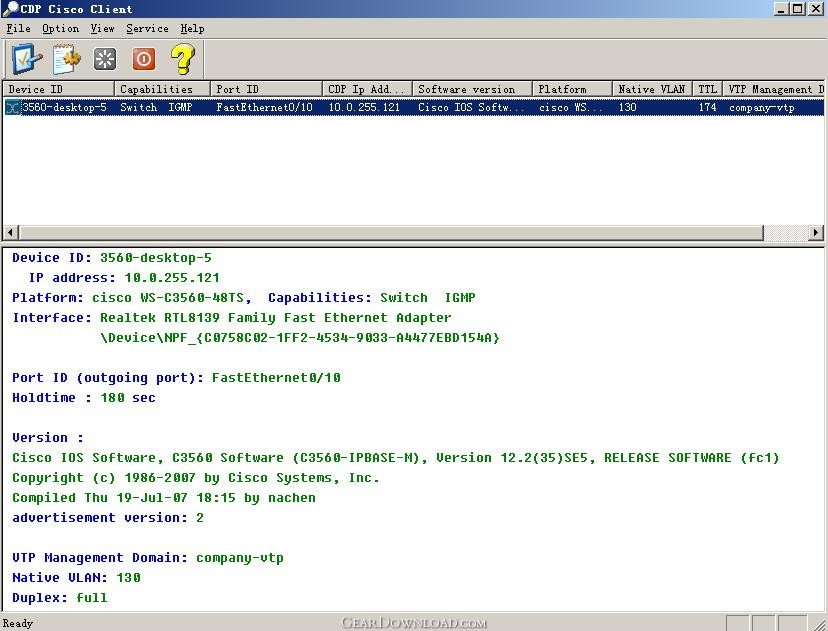Image resolution: width=828 pixels, height=631 pixels.
Task: Click the TTL column header
Action: pyautogui.click(x=707, y=89)
